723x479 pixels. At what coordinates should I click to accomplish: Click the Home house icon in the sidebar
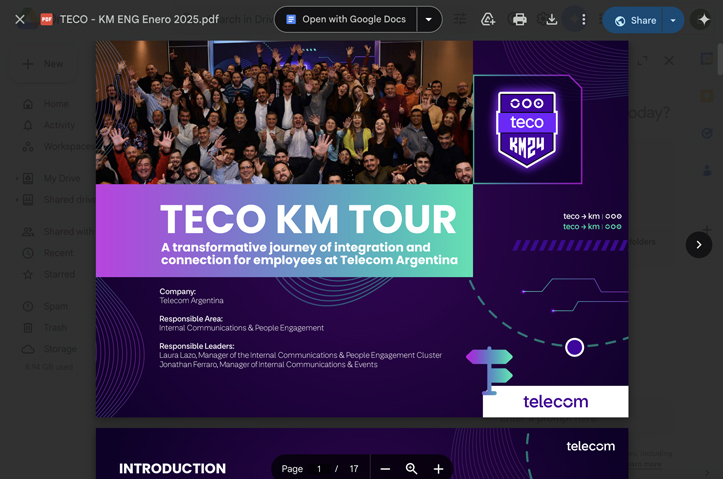point(28,104)
